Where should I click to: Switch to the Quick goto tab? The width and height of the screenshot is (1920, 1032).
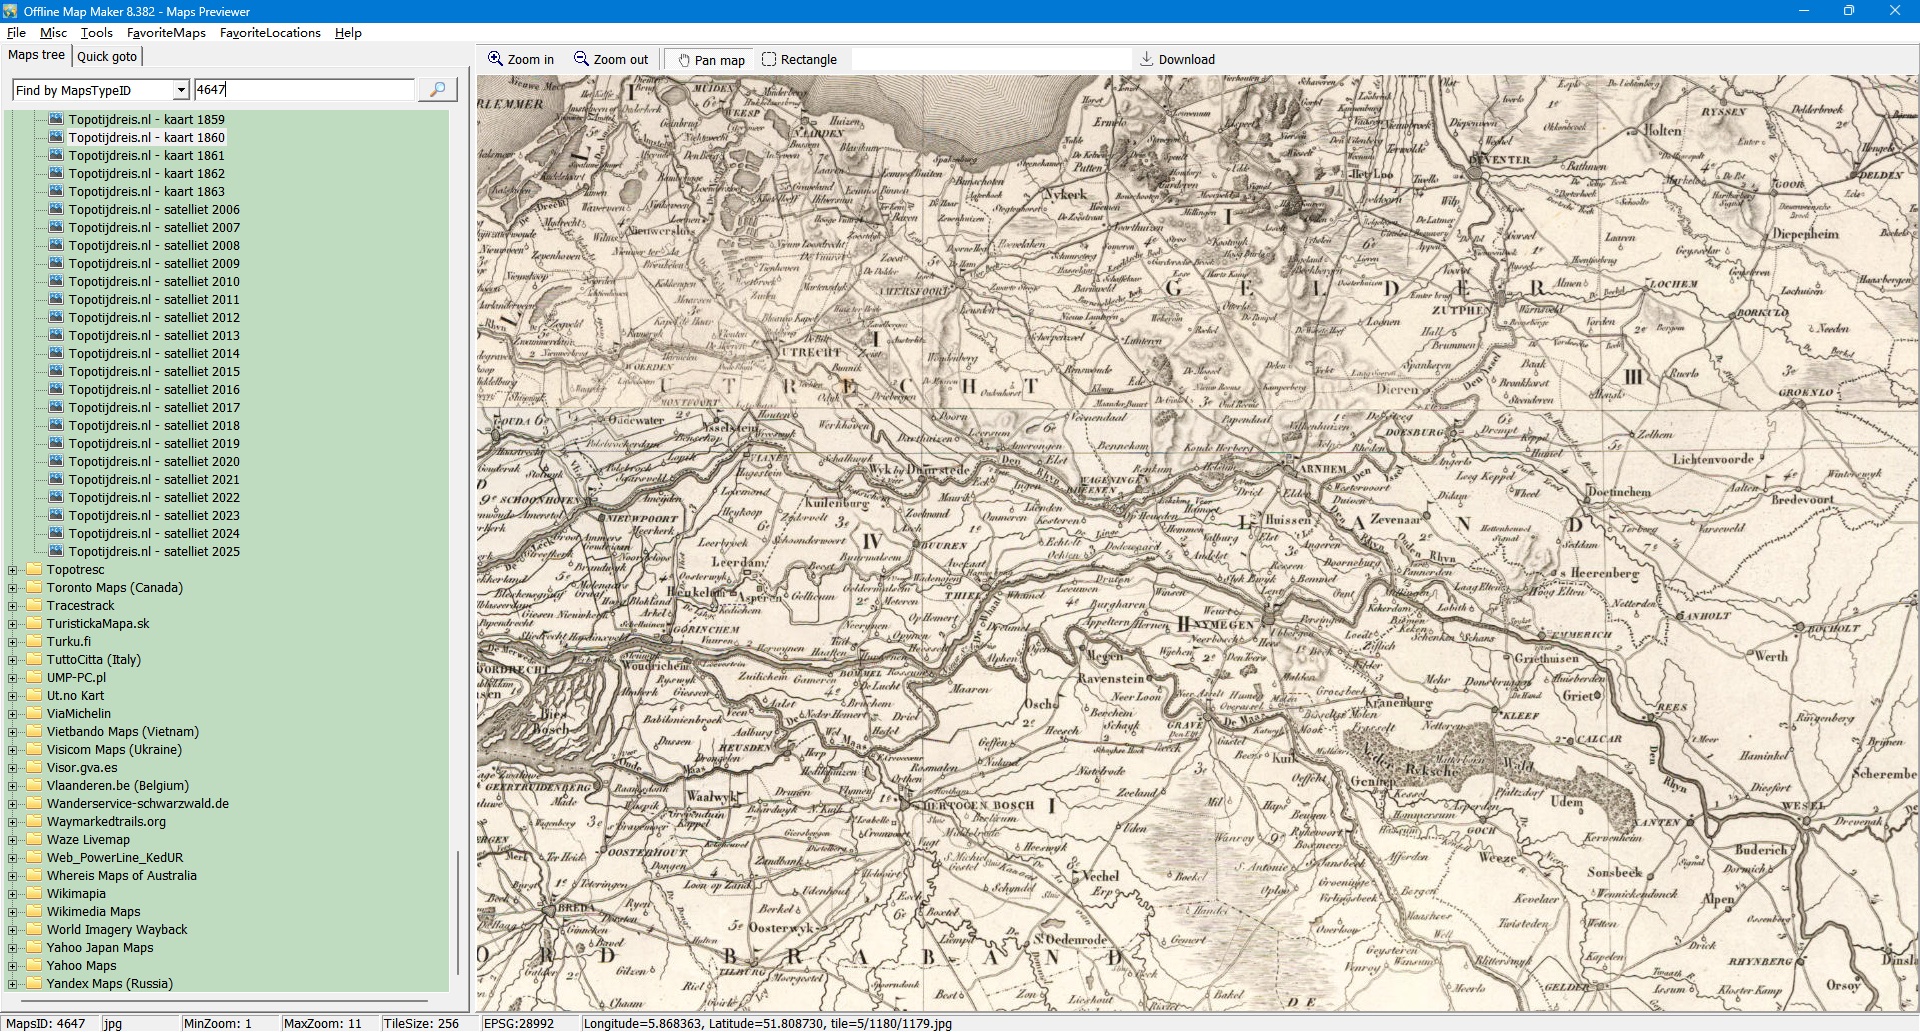point(107,57)
